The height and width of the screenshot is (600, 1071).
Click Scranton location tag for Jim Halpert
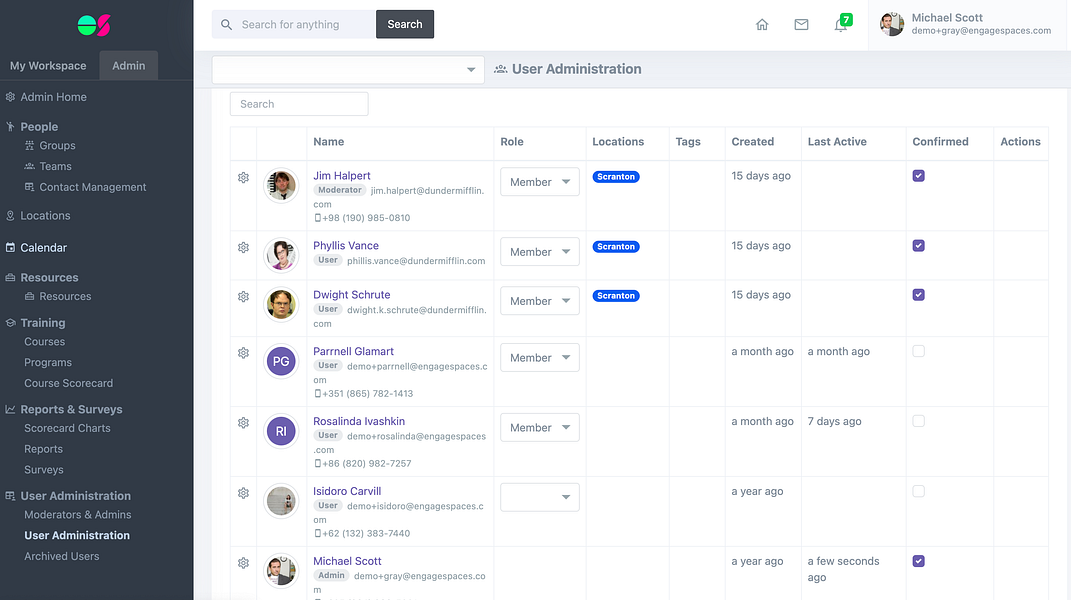[616, 176]
